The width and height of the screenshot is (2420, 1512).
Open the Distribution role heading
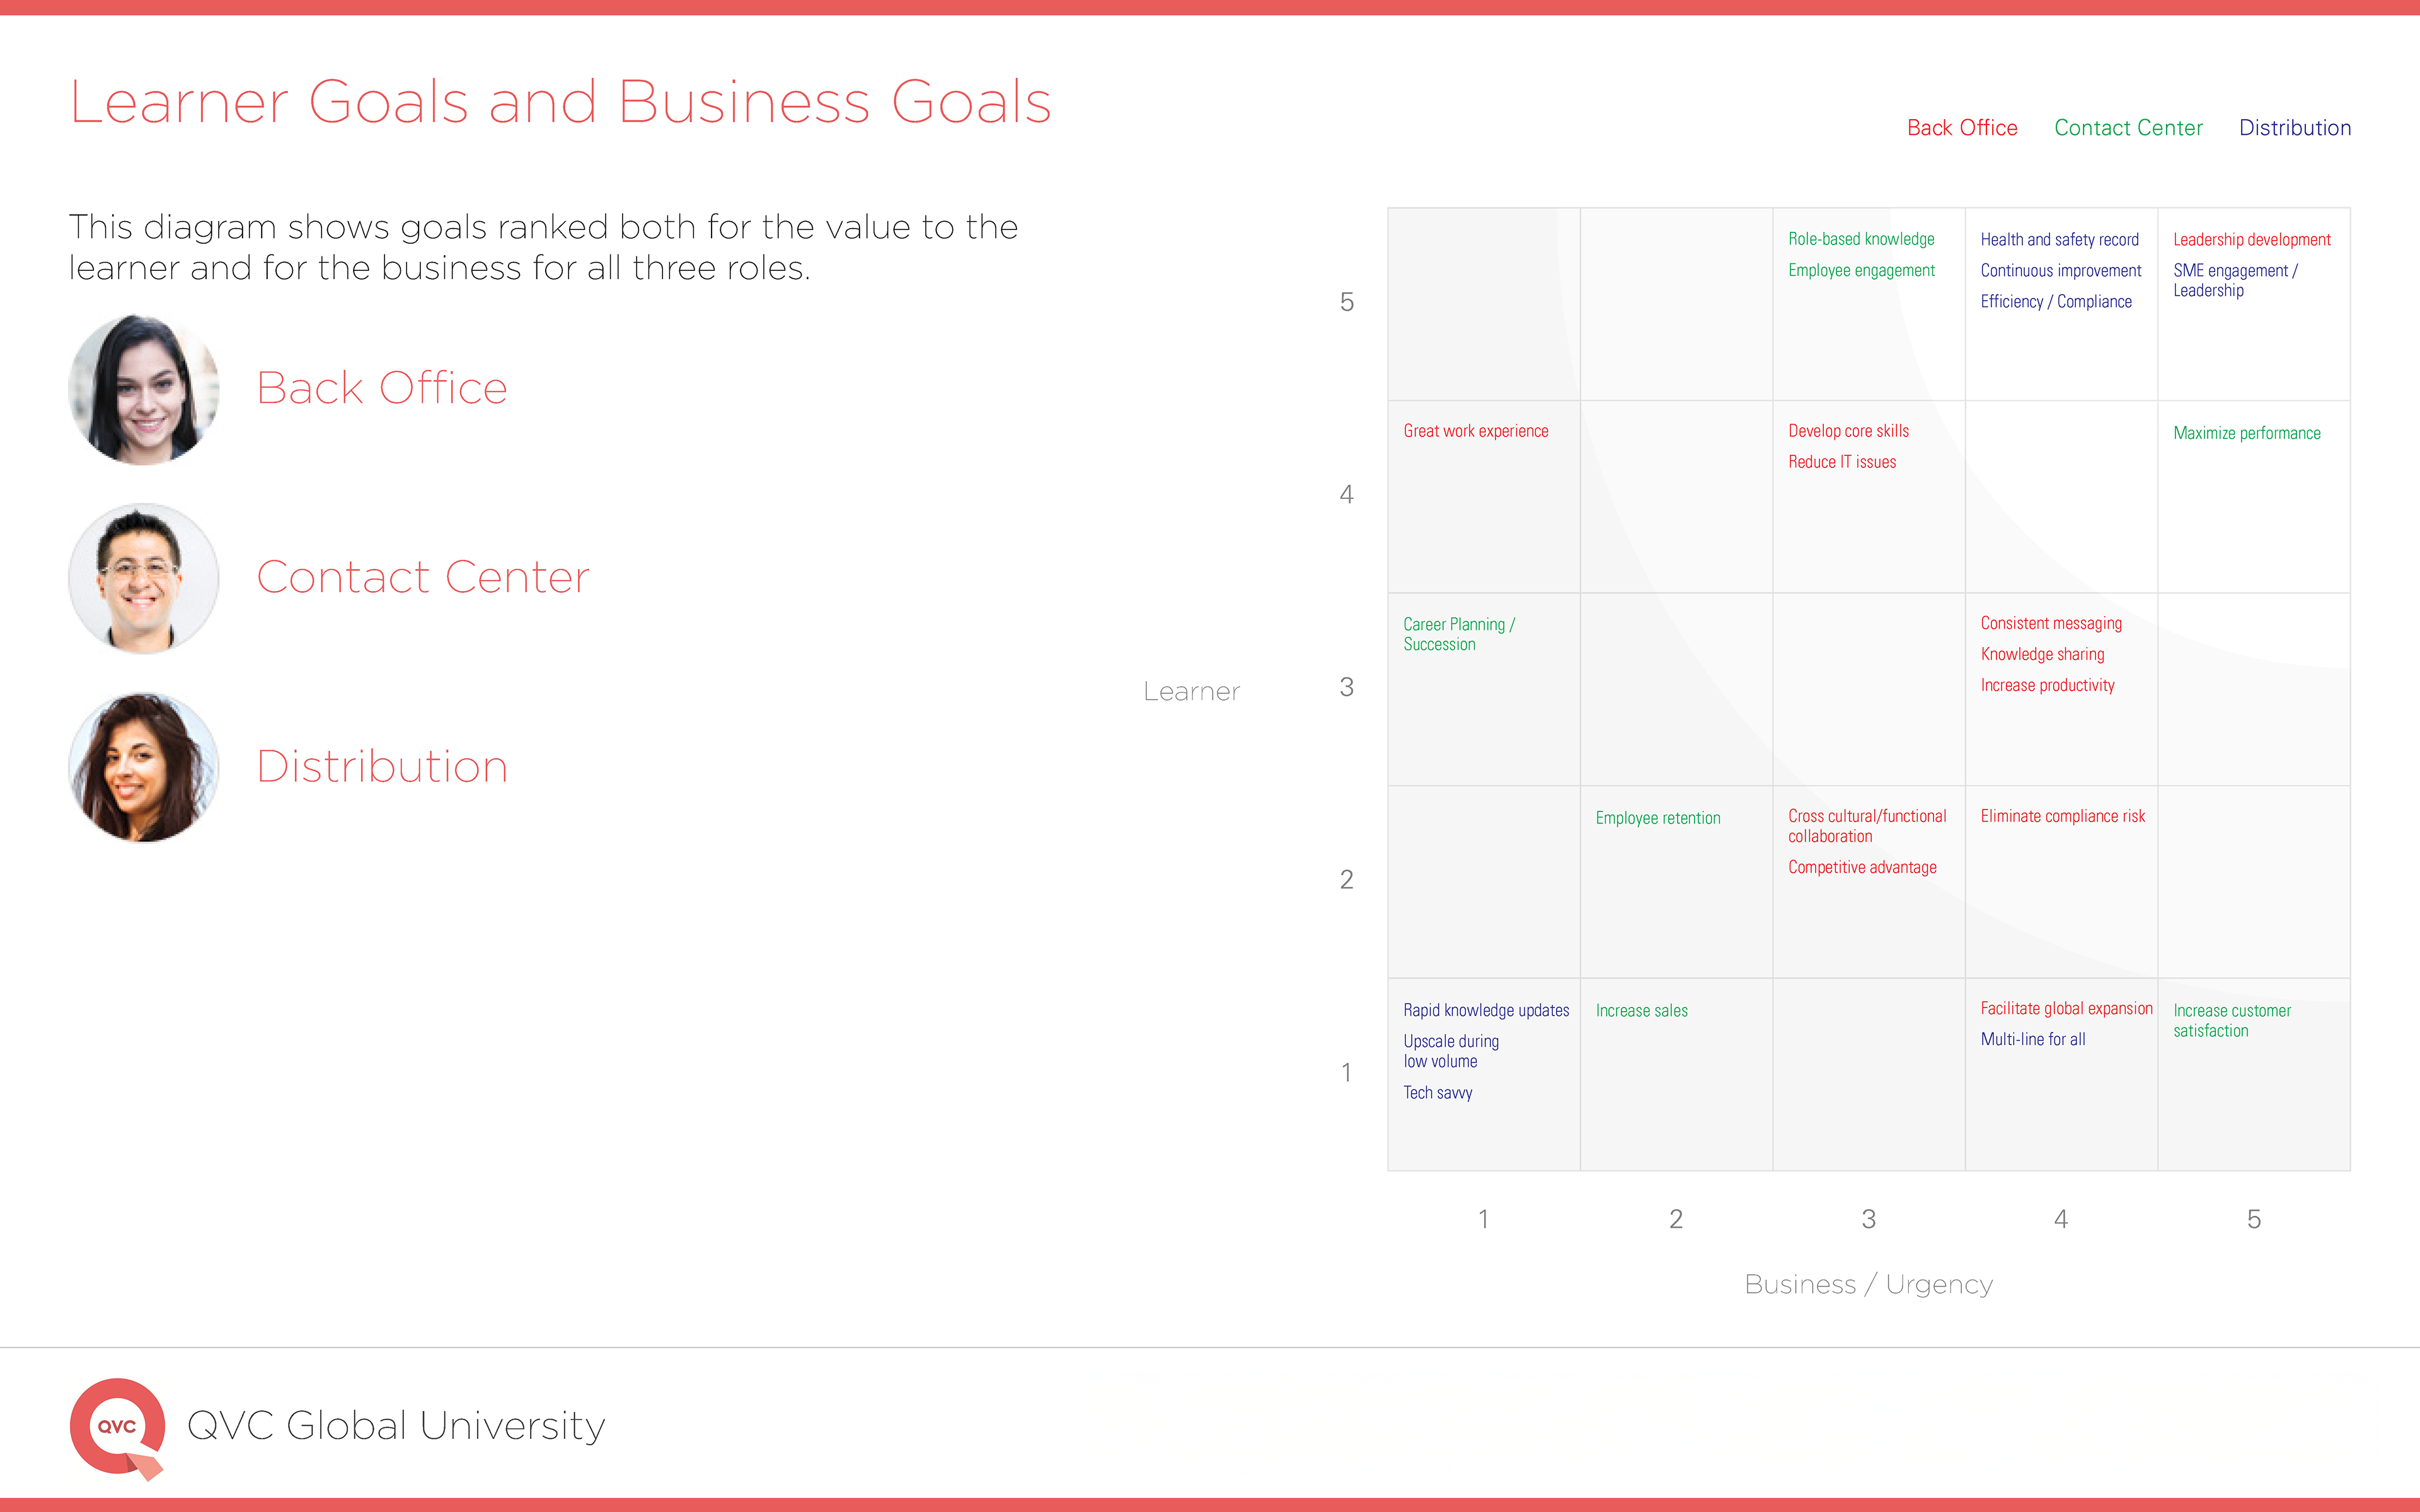pyautogui.click(x=382, y=766)
